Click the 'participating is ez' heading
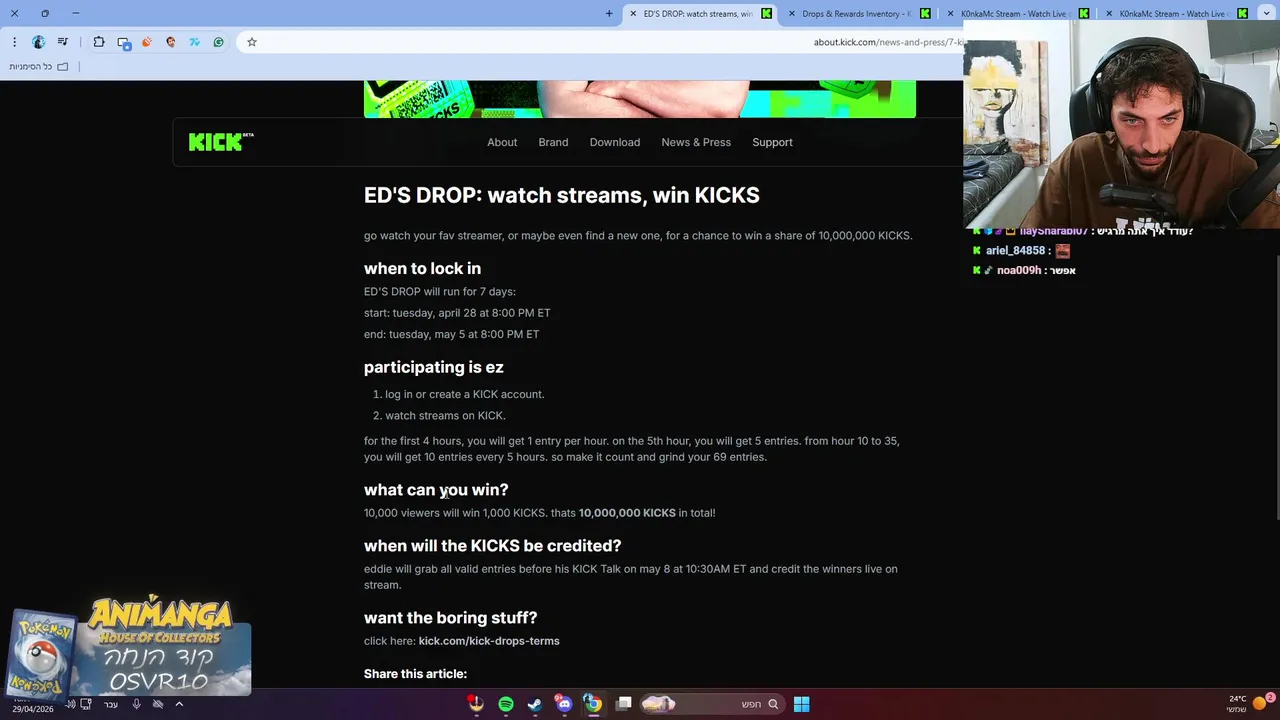This screenshot has height=720, width=1280. 434,367
